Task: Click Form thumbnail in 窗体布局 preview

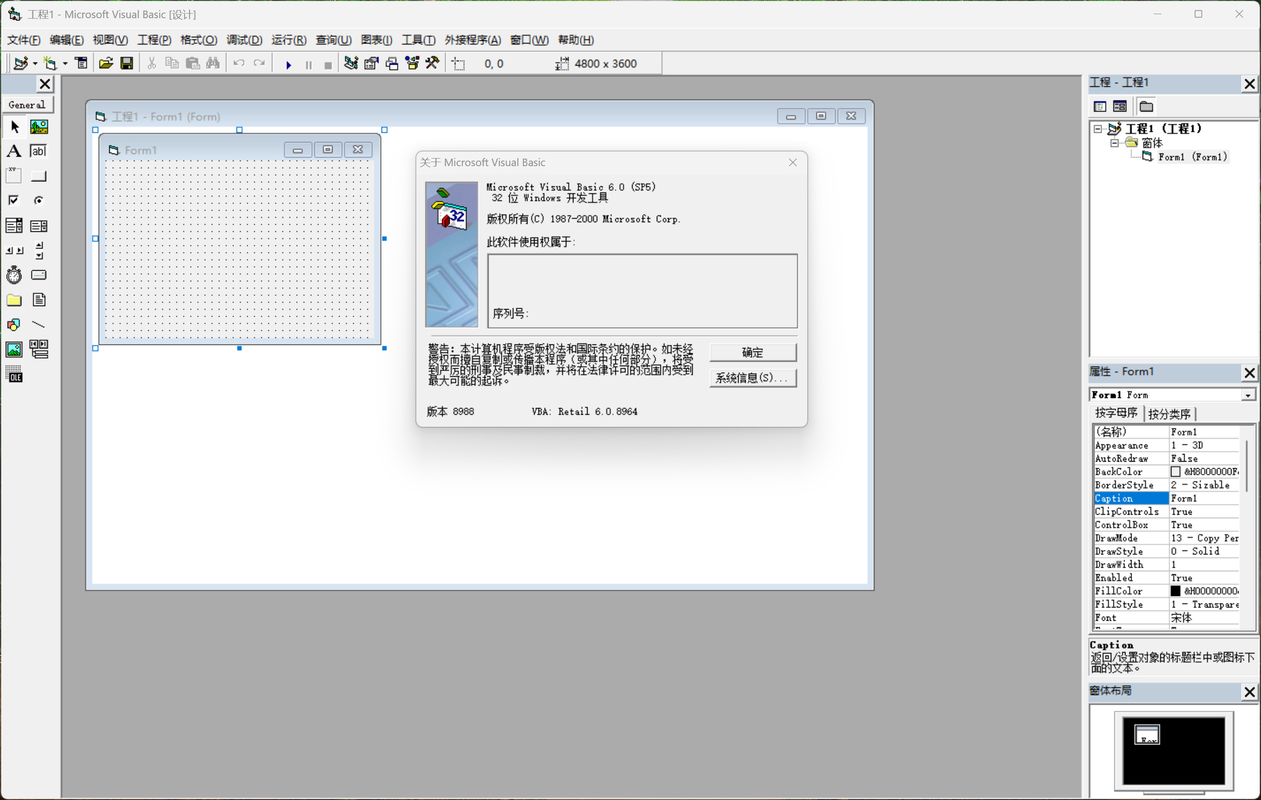Action: pos(1147,734)
